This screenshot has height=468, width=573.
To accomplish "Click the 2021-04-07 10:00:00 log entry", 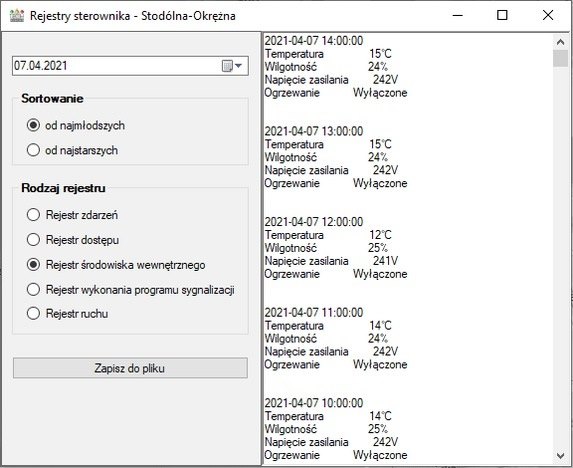I will click(314, 403).
